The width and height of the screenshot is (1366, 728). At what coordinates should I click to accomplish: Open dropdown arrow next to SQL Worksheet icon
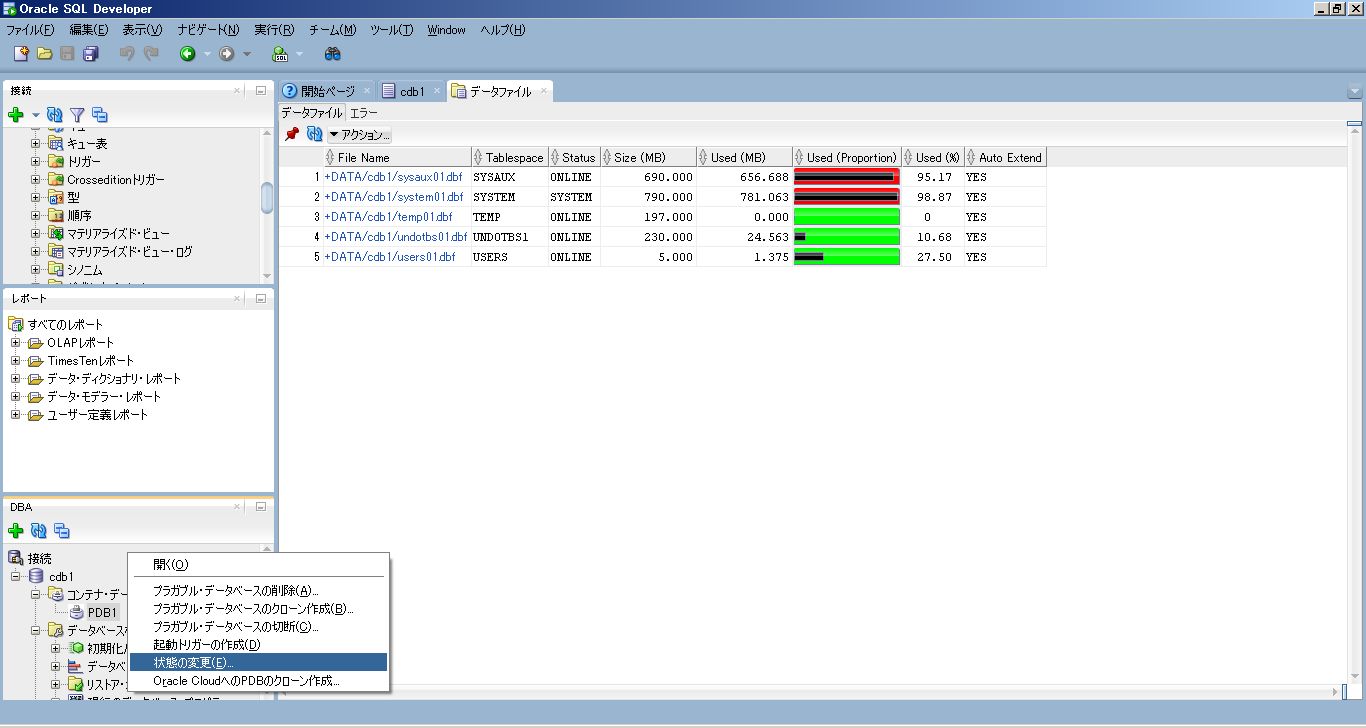[x=299, y=54]
